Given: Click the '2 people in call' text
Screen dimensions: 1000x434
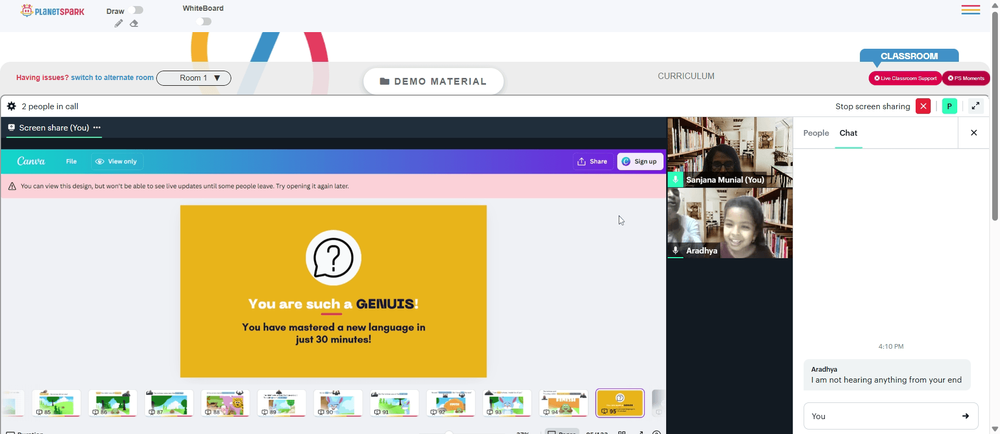Looking at the screenshot, I should point(50,106).
